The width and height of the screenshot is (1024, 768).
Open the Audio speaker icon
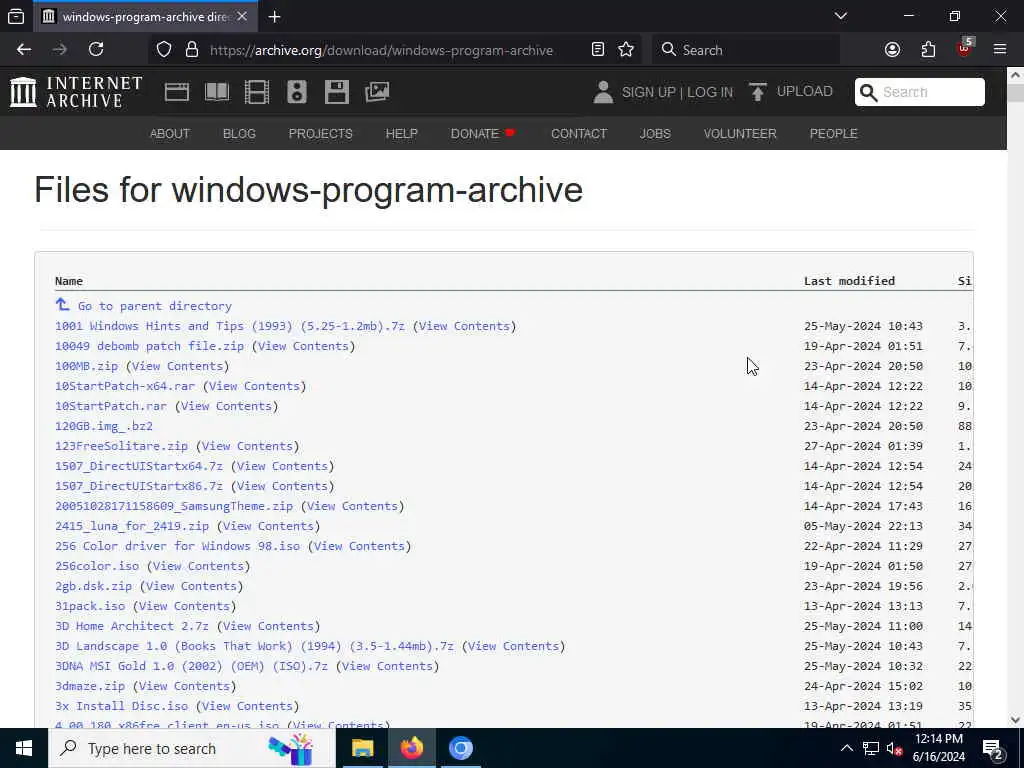296,92
